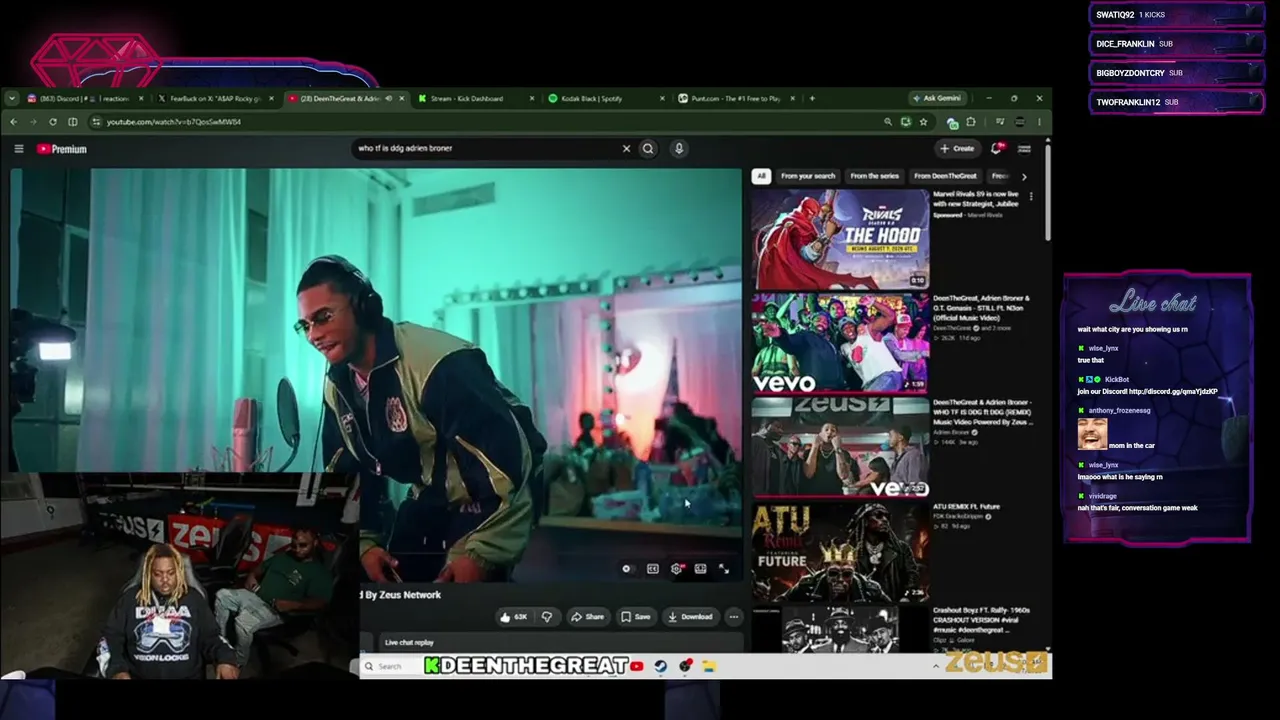1280x720 pixels.
Task: Select the From DeenTheGreat chip
Action: click(x=945, y=176)
